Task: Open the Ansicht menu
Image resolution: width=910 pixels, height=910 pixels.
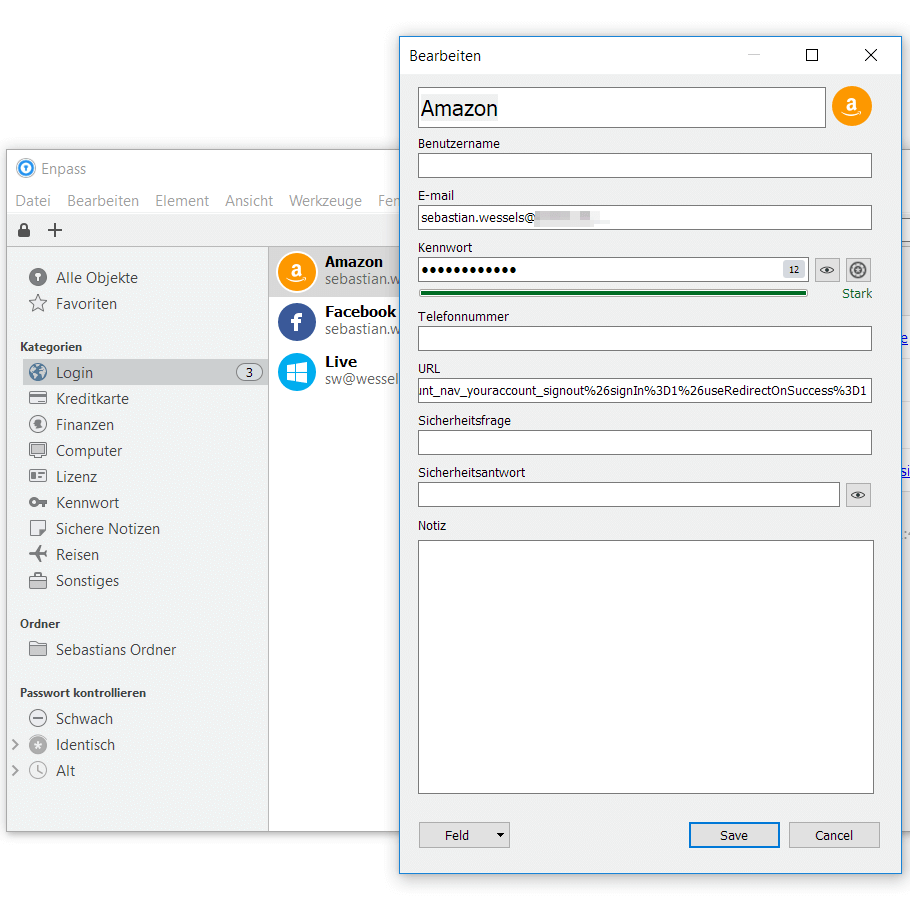Action: click(249, 201)
